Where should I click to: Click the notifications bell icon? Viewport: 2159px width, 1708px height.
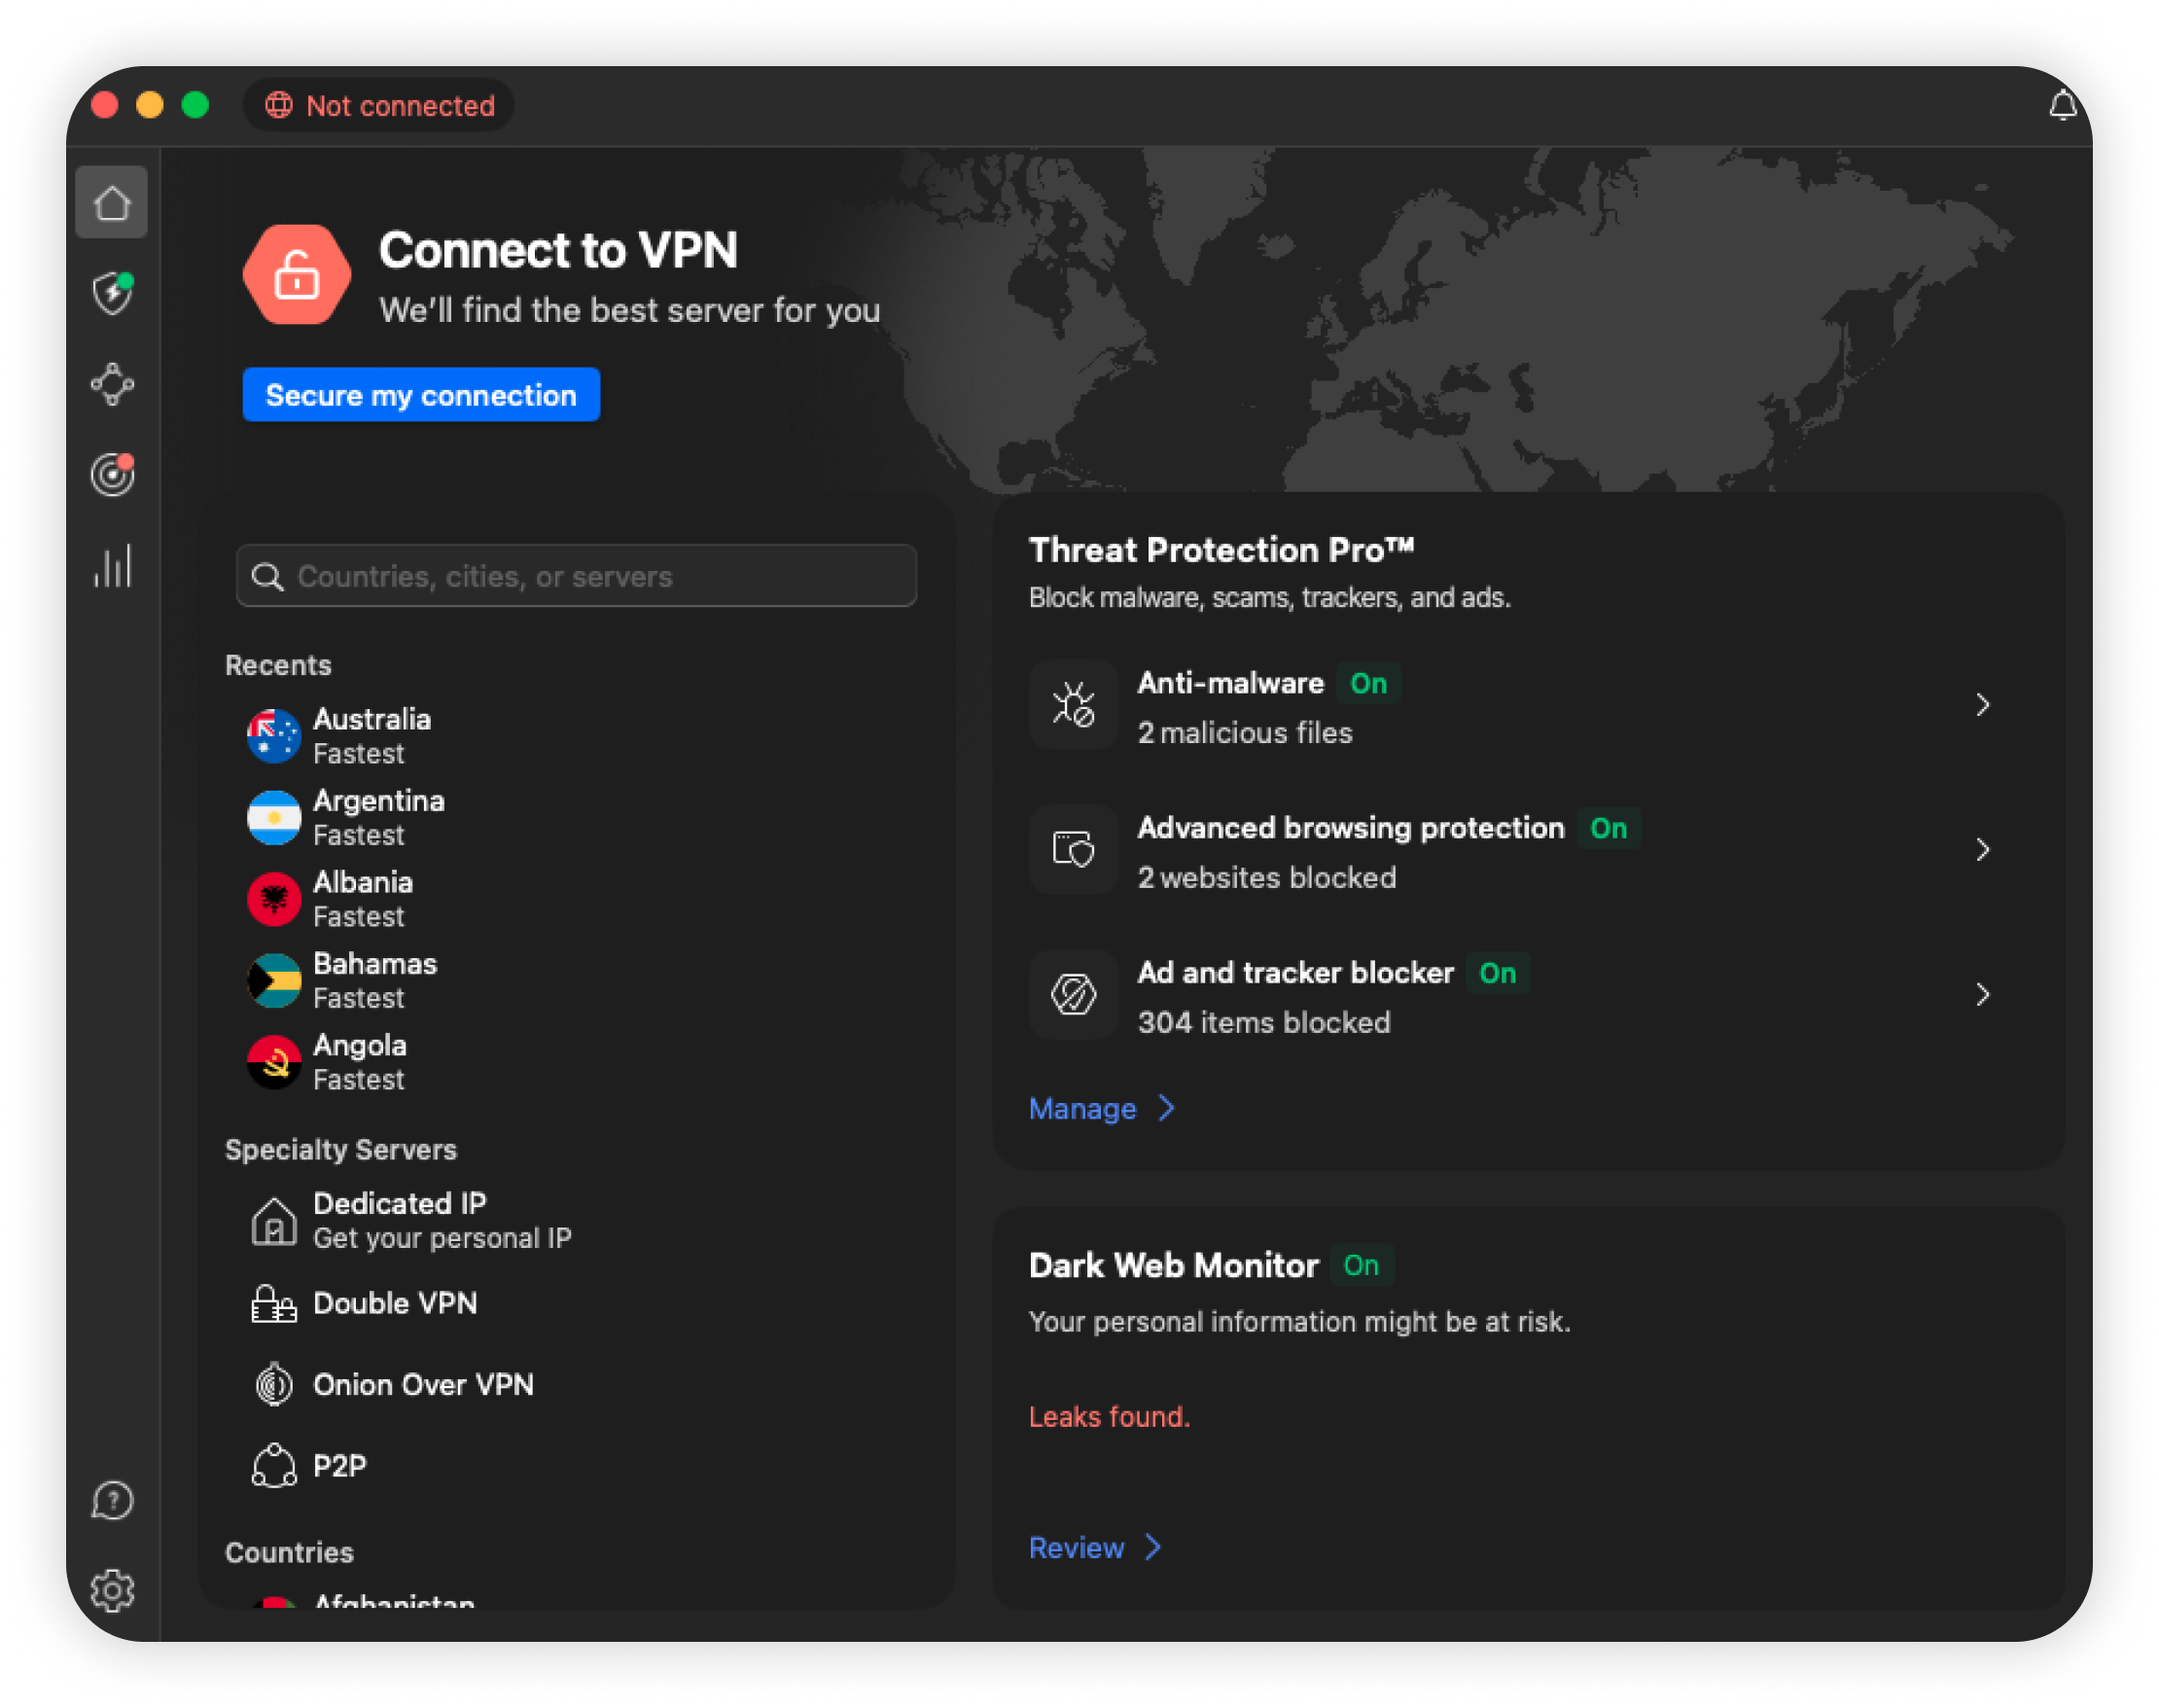click(2062, 105)
